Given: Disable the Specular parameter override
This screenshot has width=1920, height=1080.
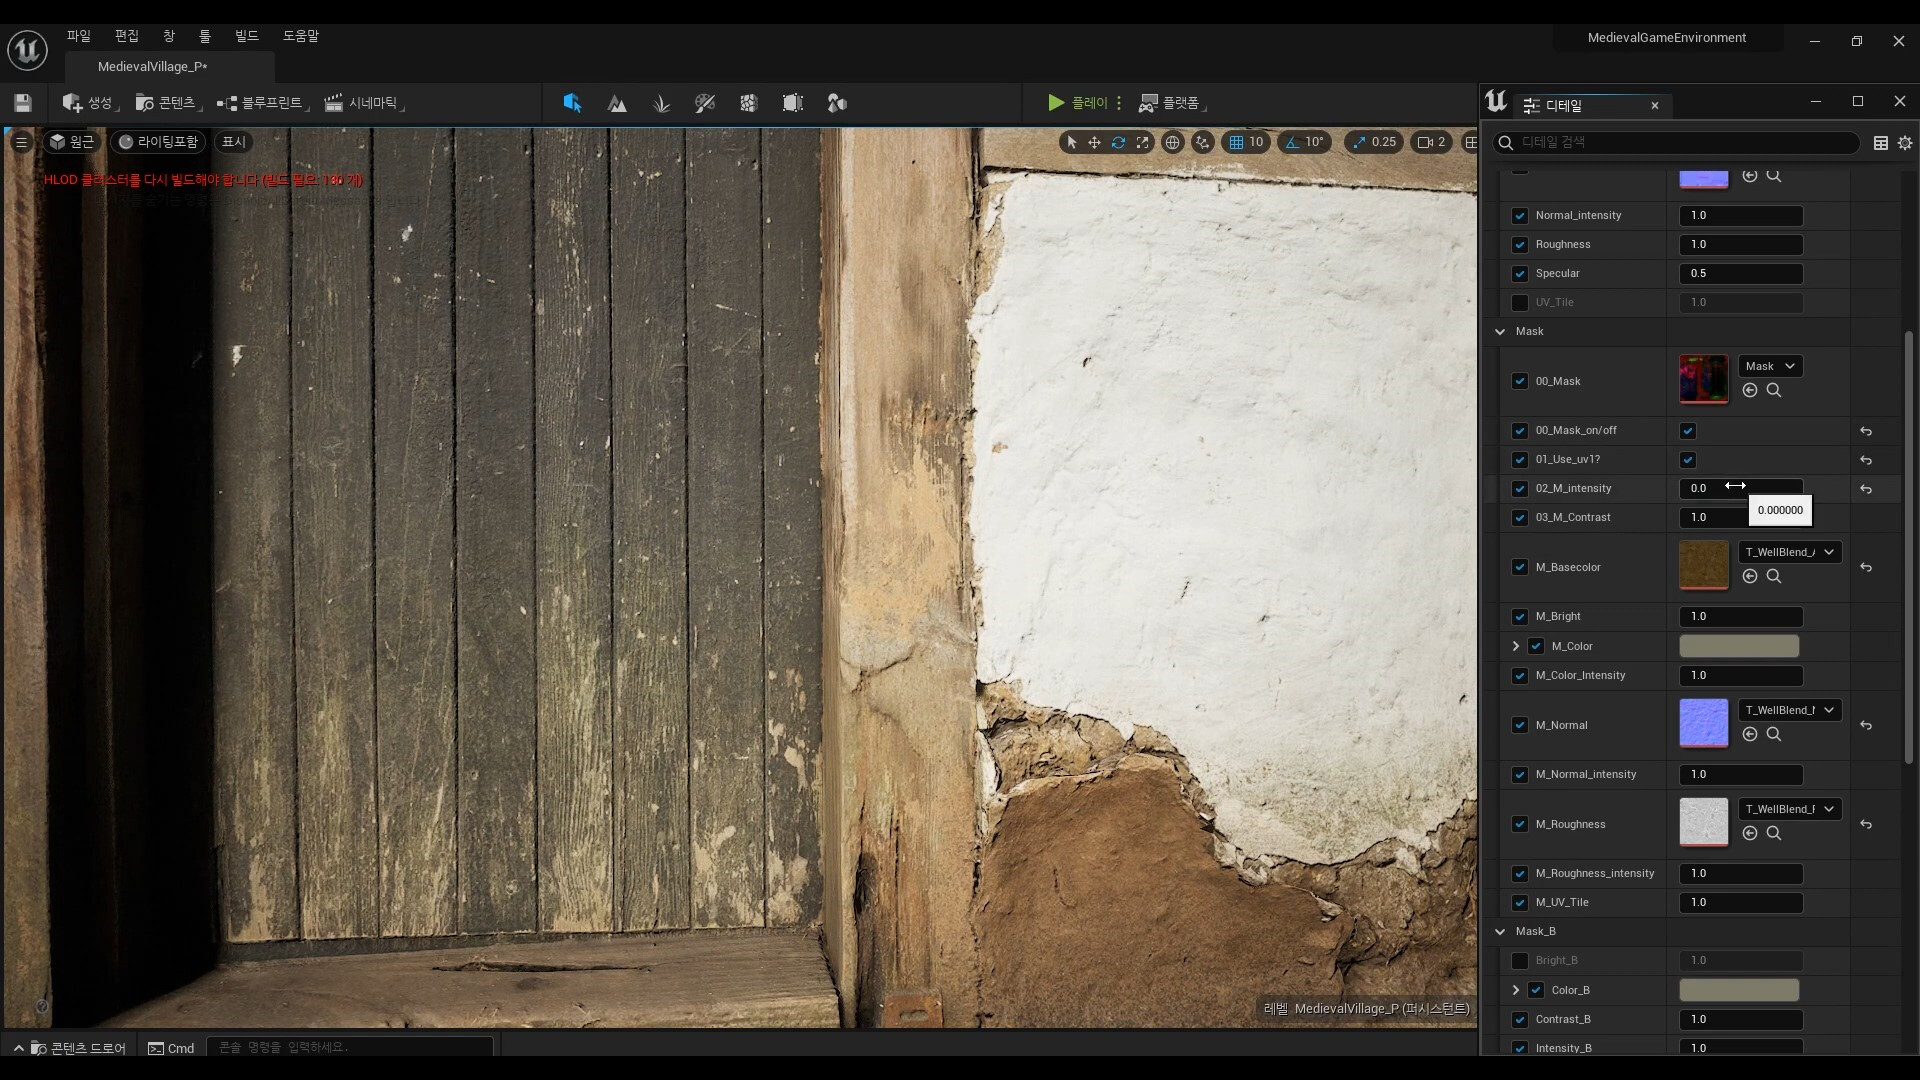Looking at the screenshot, I should (x=1520, y=274).
